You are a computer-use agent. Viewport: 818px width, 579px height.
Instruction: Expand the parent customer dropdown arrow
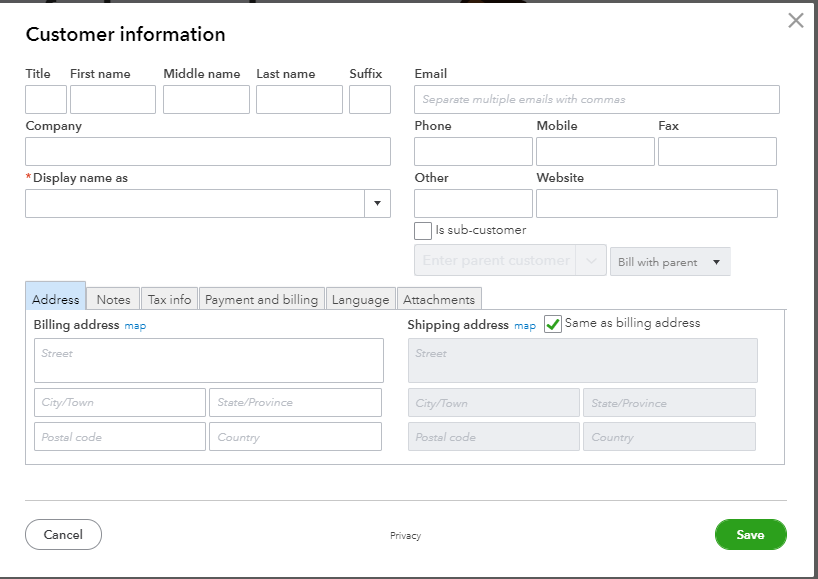[x=591, y=261]
